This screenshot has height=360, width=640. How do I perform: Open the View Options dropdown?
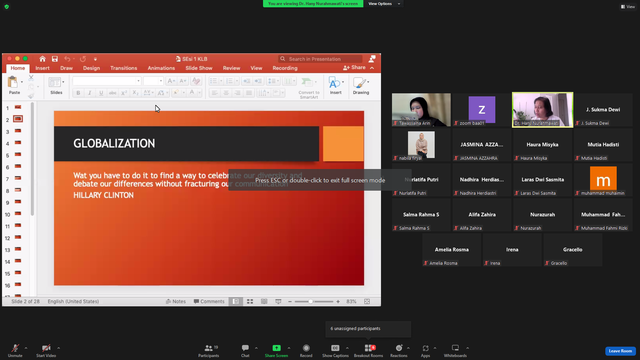pyautogui.click(x=384, y=4)
